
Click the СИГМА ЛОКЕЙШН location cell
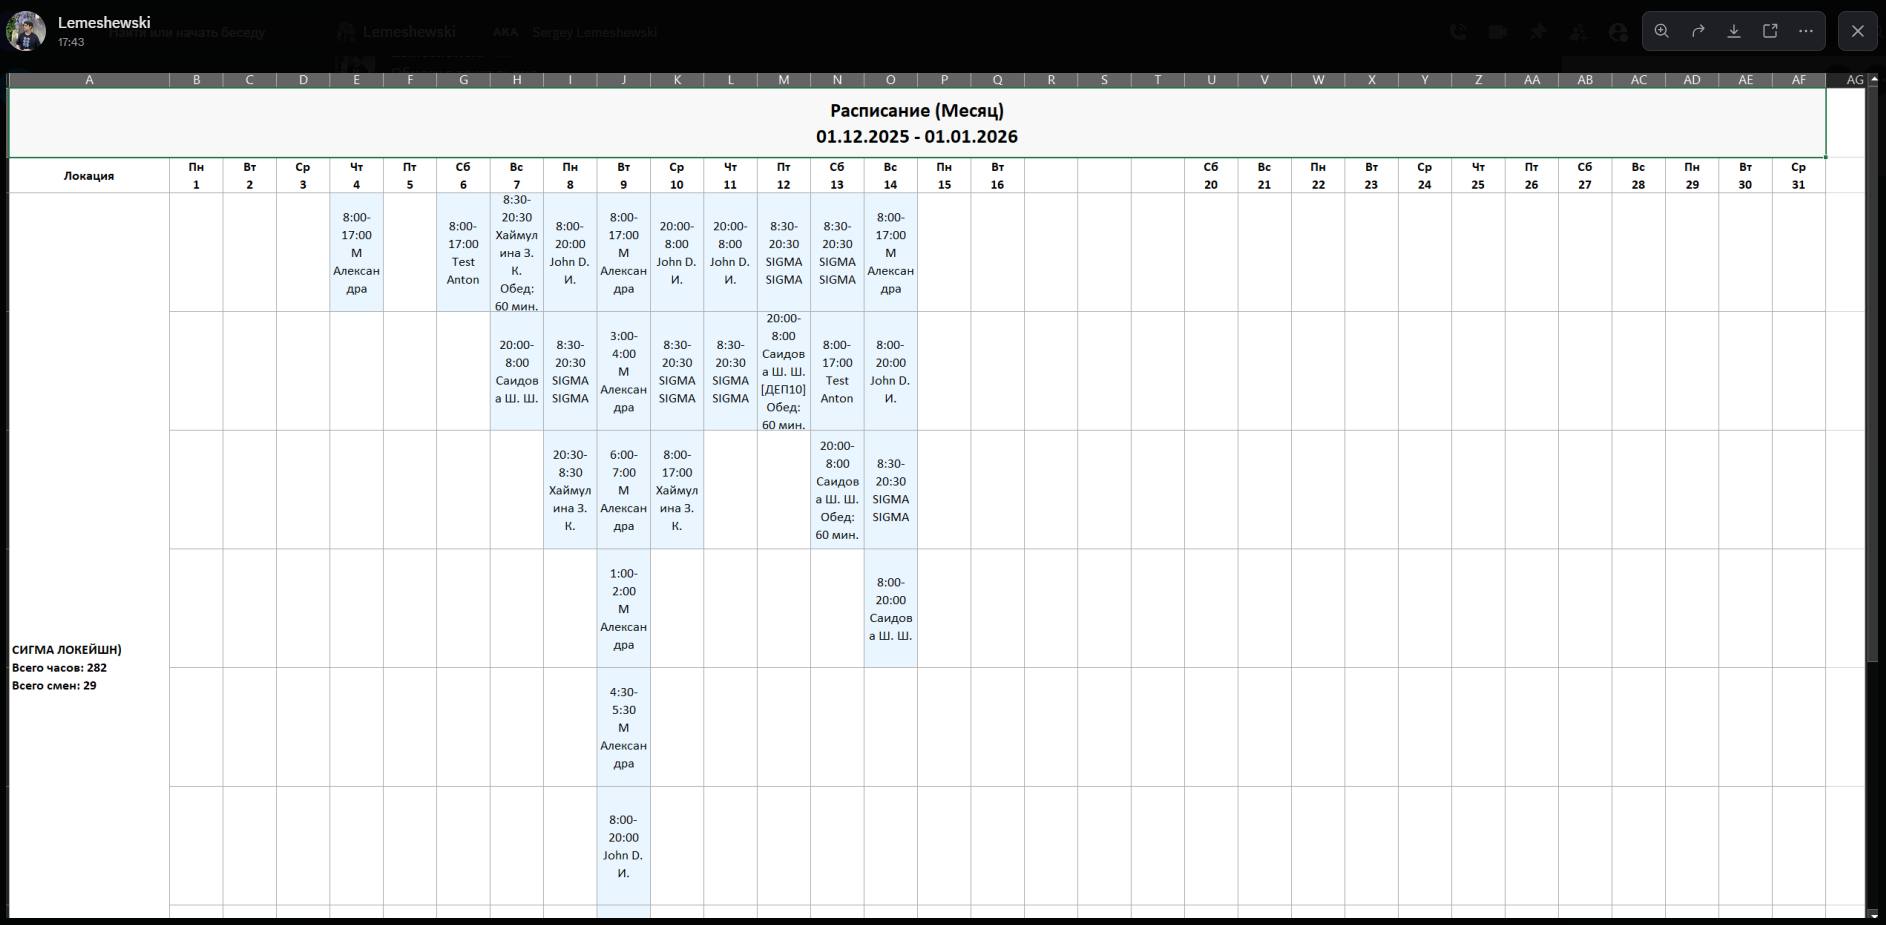[x=67, y=650]
